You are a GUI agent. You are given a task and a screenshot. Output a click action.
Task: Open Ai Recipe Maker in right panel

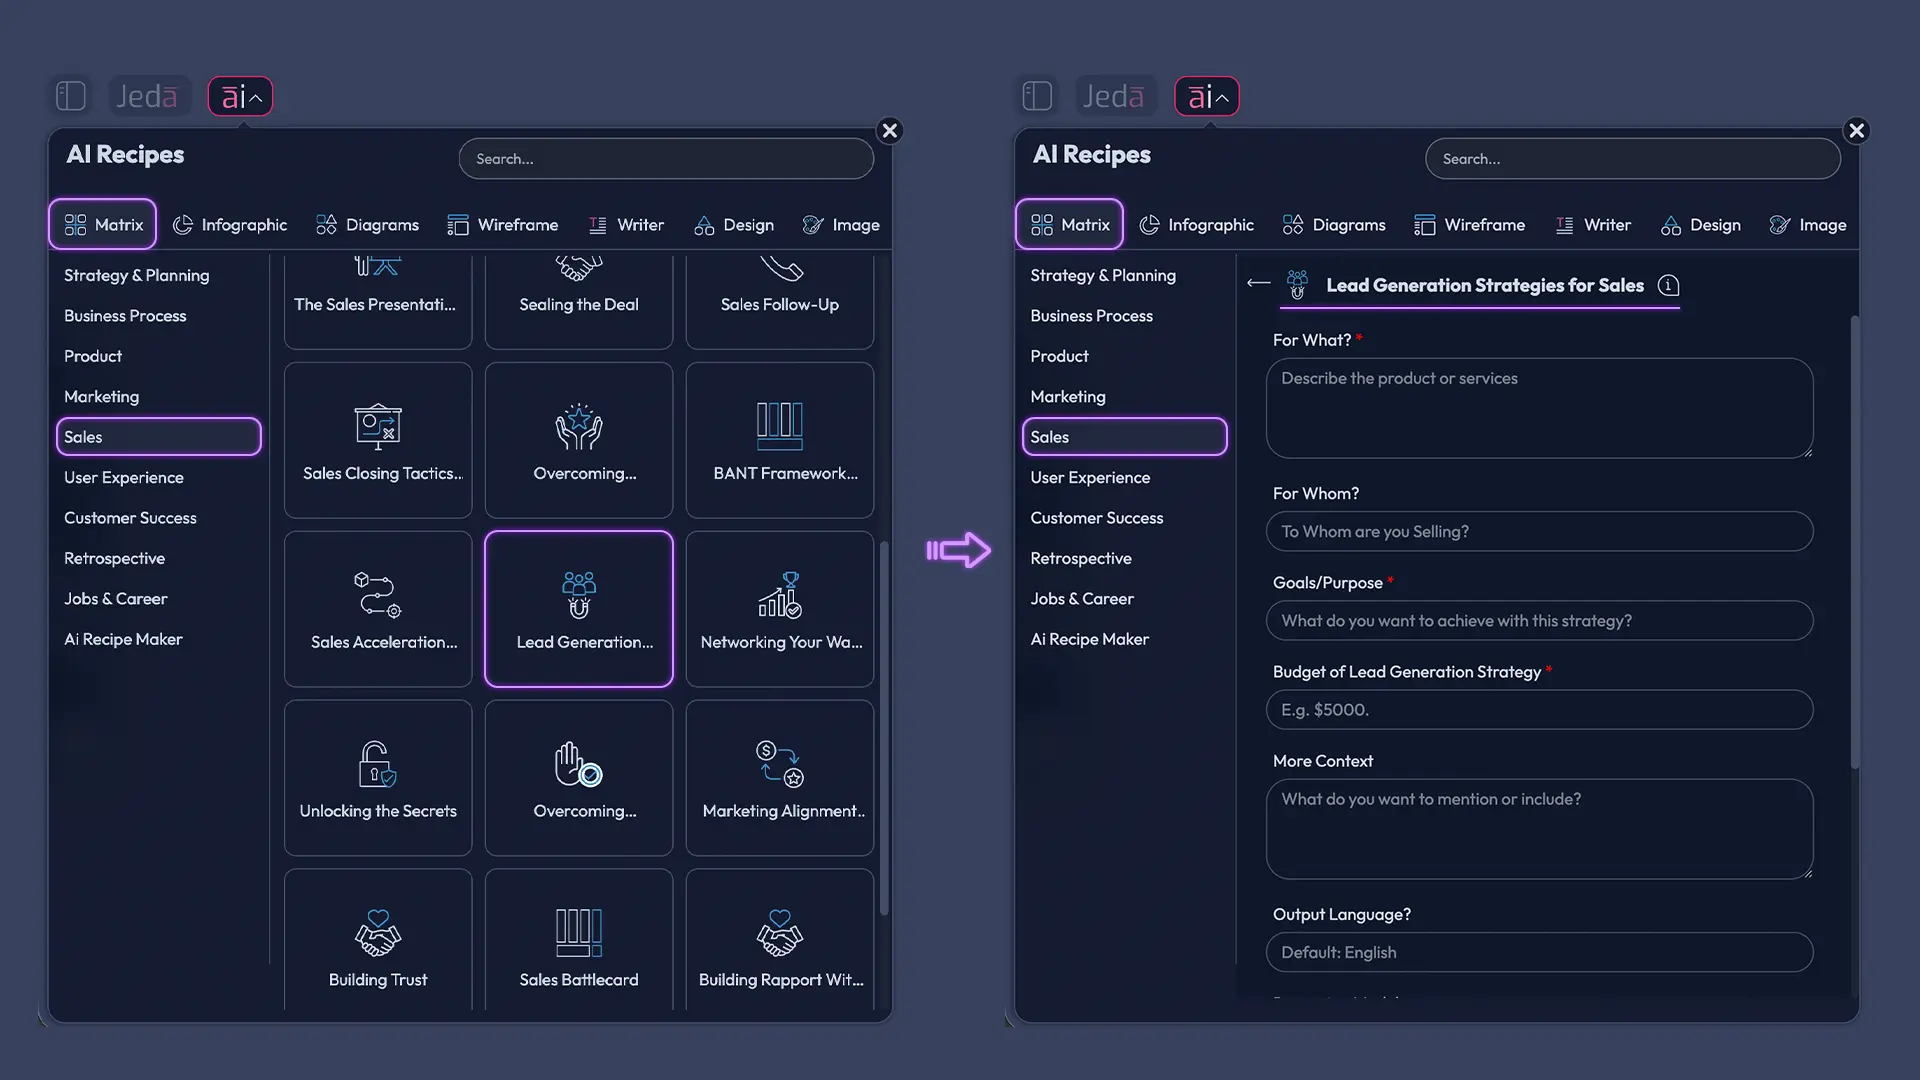pos(1090,639)
